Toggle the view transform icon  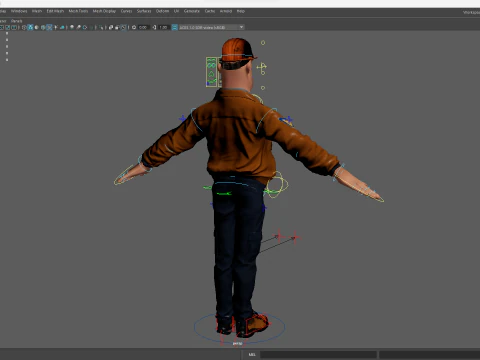(174, 27)
